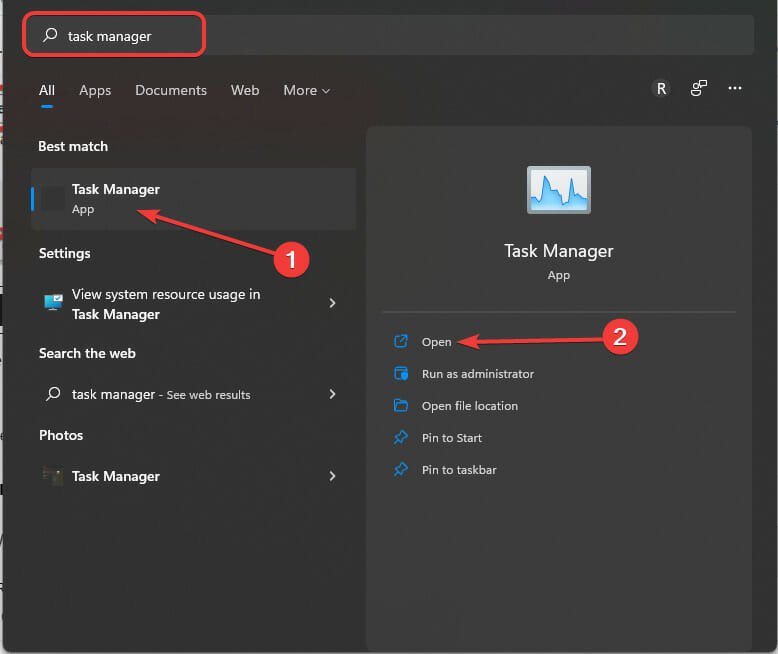Viewport: 778px width, 654px height.
Task: Click the Open action icon
Action: 401,342
